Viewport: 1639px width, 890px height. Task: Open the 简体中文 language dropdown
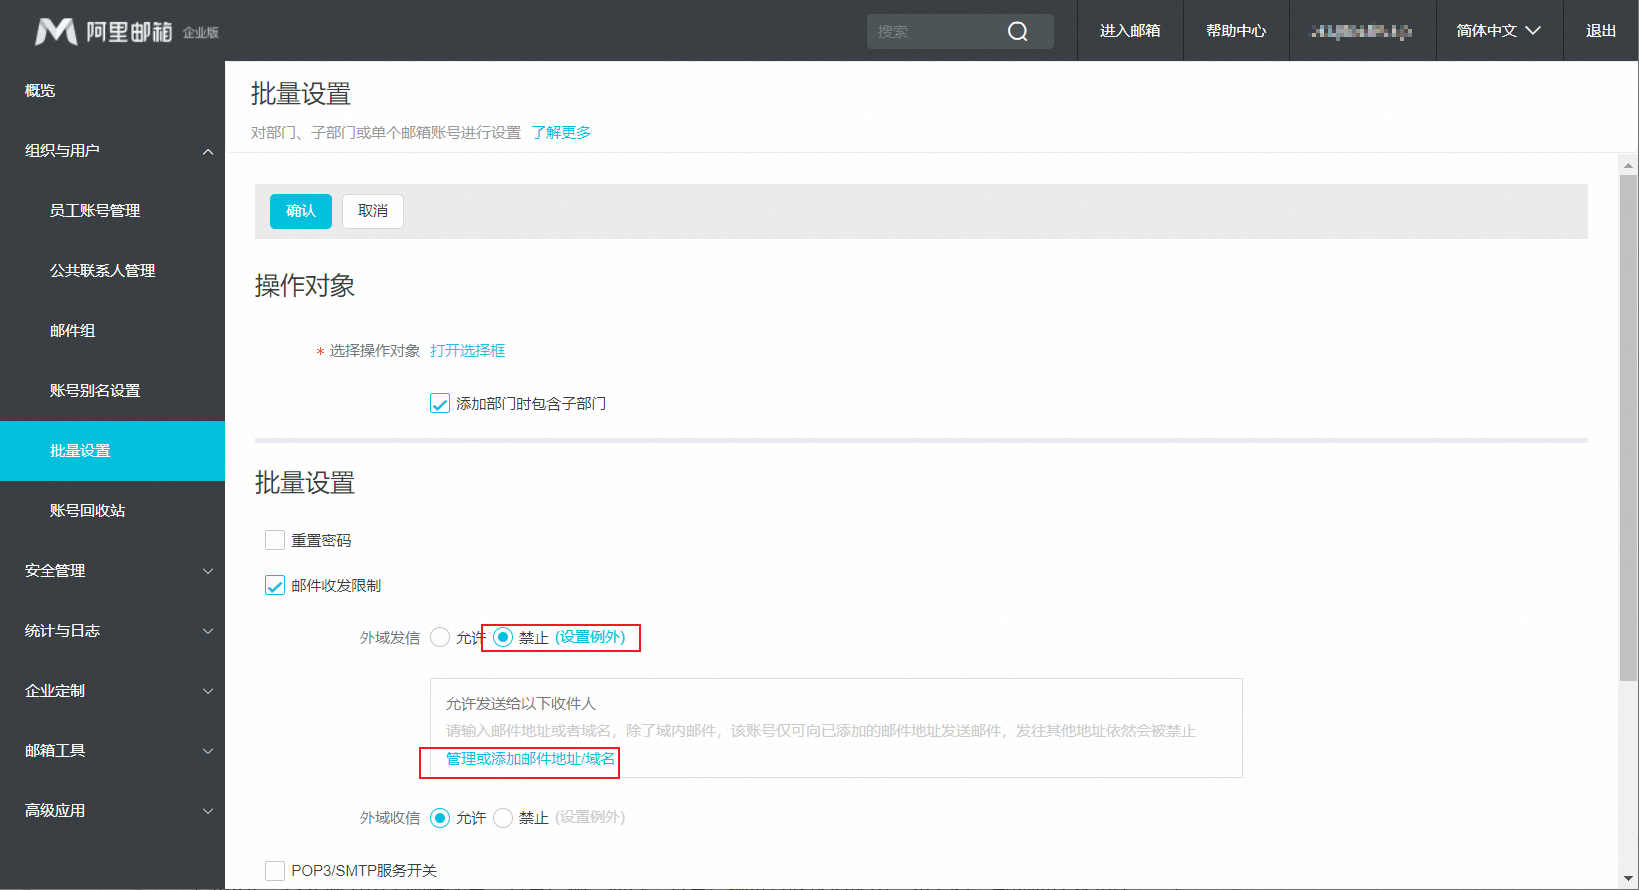tap(1499, 31)
